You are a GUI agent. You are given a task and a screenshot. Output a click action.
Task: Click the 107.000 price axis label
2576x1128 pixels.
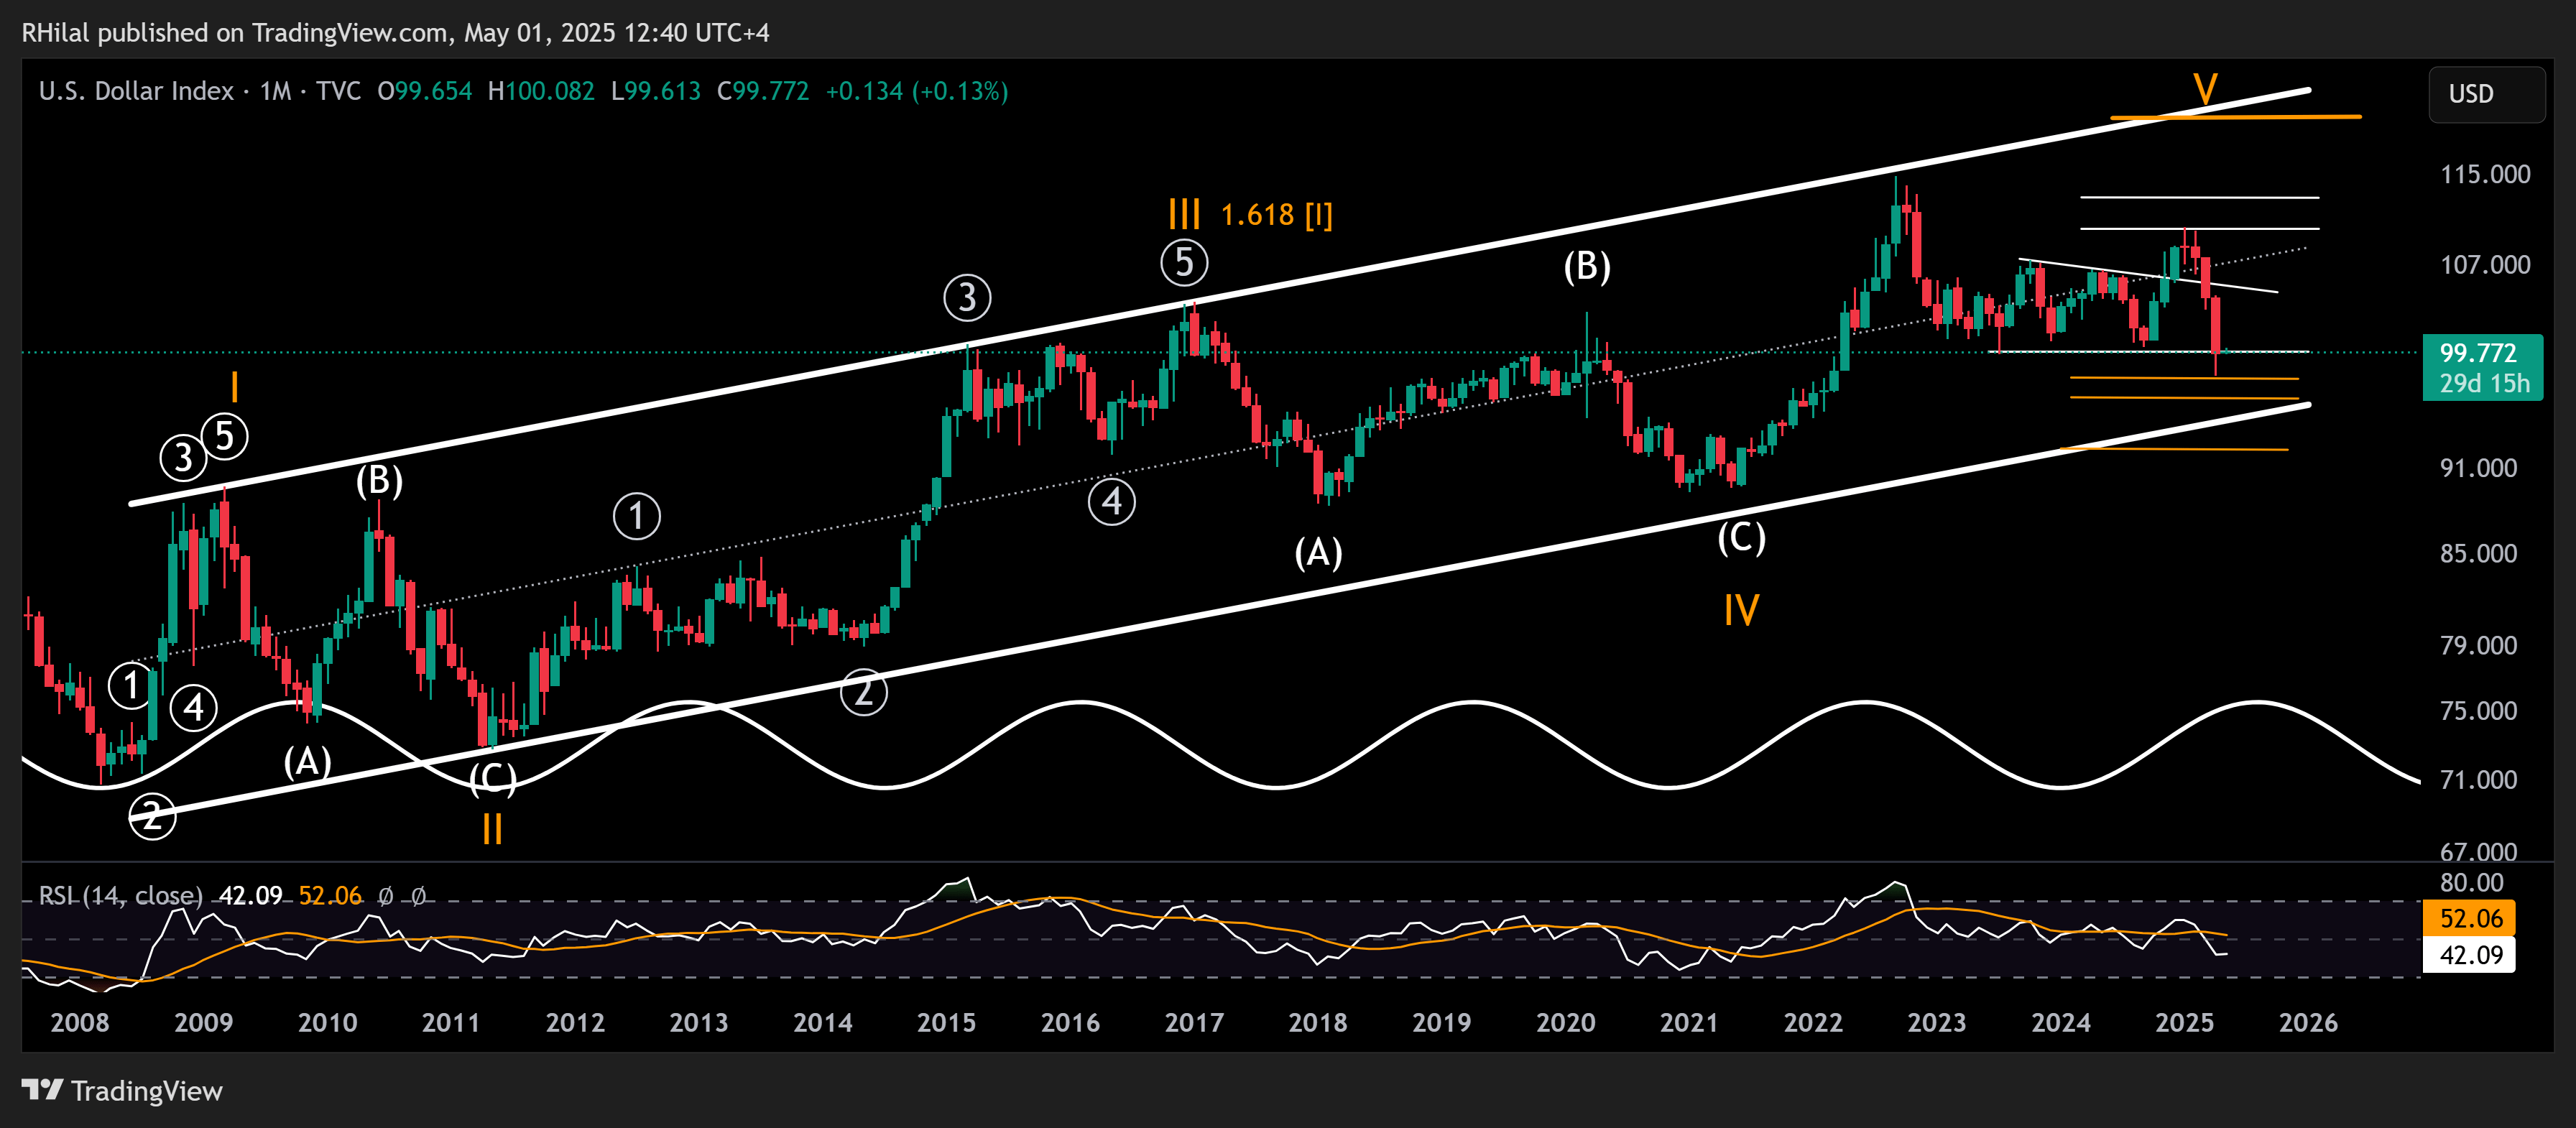point(2485,264)
